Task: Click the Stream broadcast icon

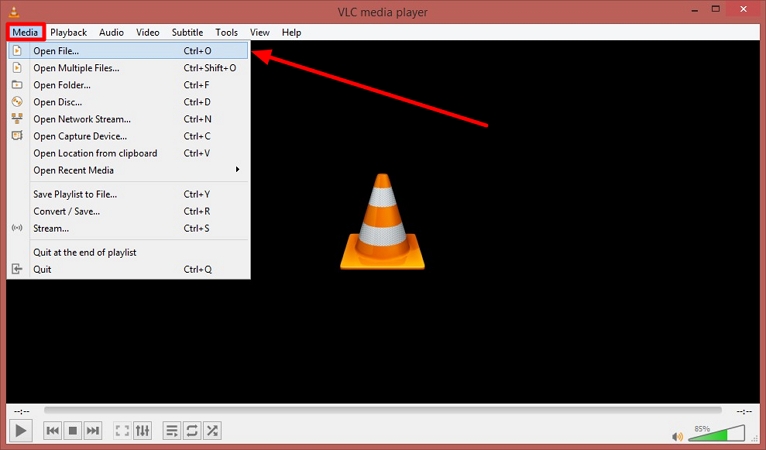Action: click(17, 228)
